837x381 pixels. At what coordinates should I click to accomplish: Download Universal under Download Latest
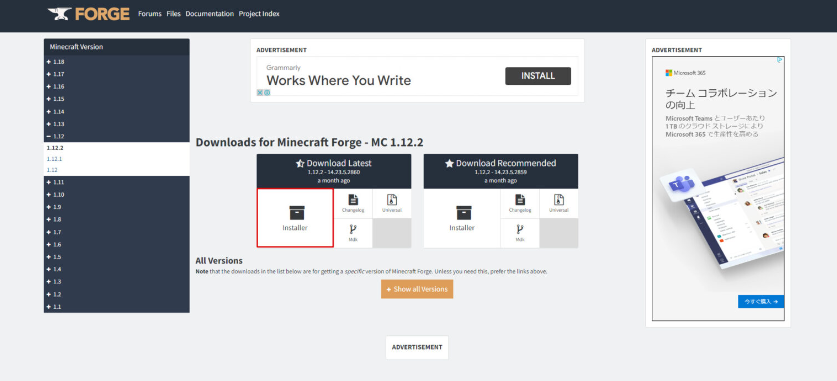point(392,203)
